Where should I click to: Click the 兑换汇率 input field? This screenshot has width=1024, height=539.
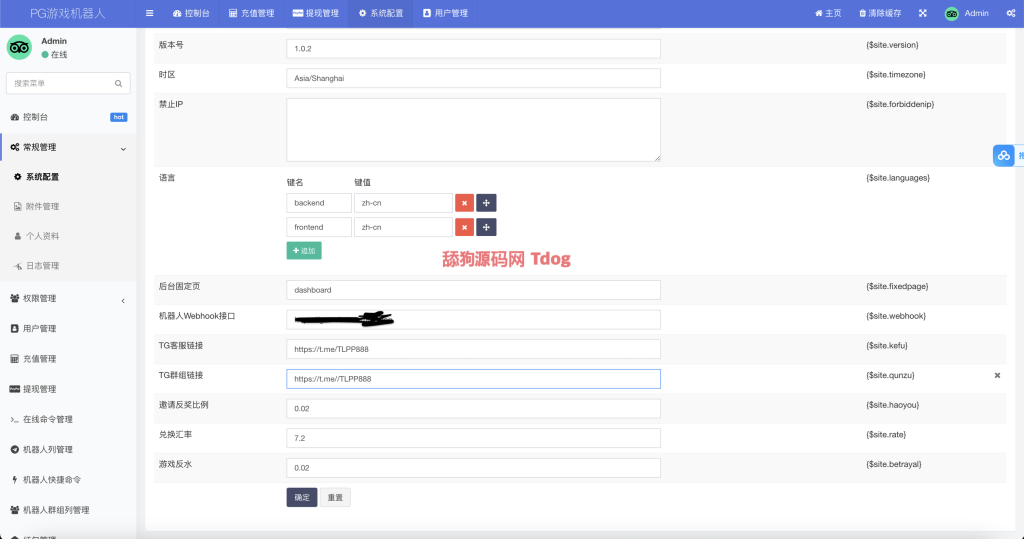click(x=473, y=438)
